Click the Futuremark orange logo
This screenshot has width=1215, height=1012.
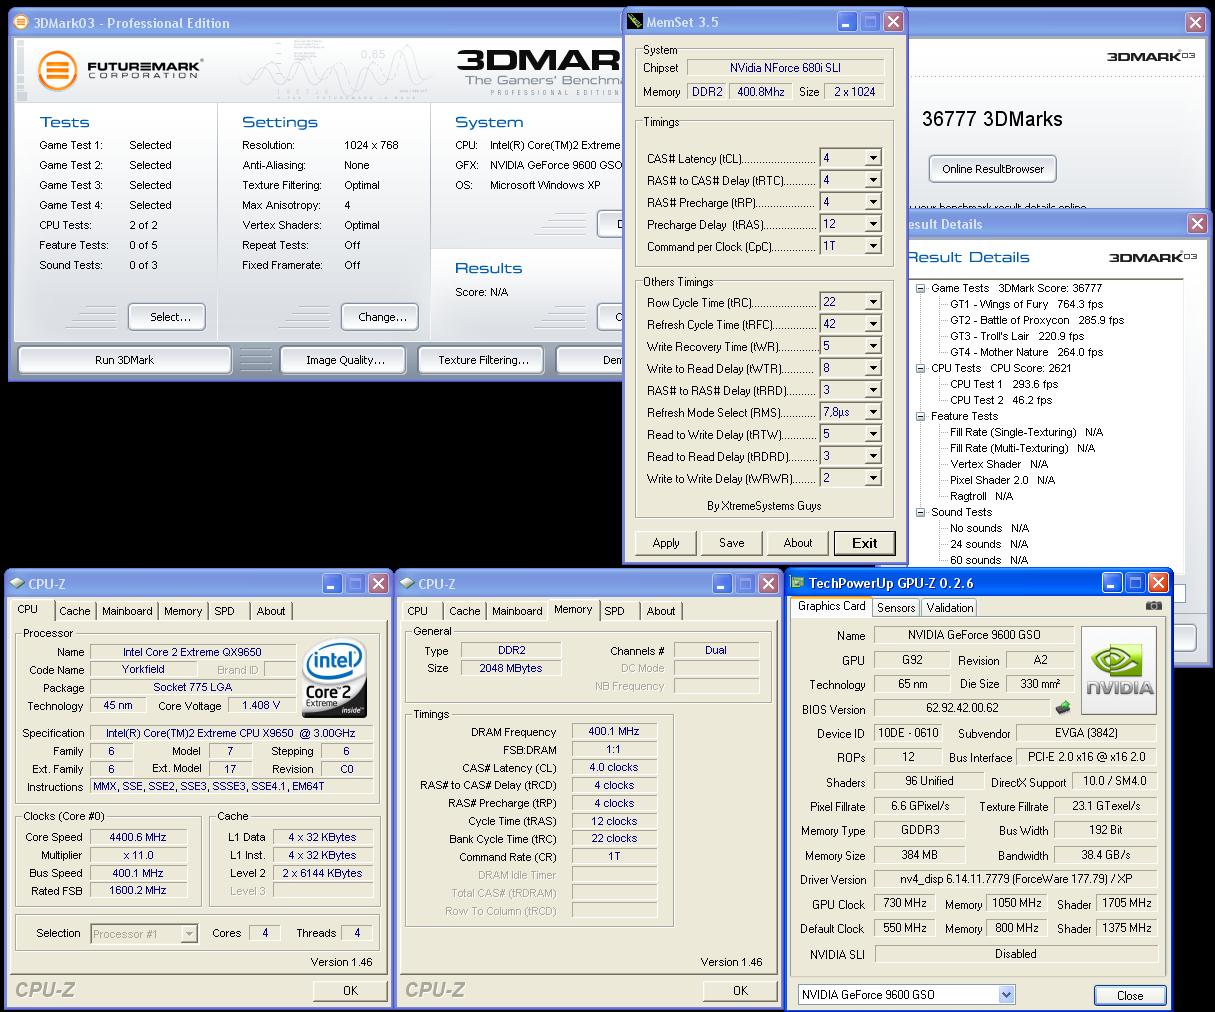tap(58, 70)
